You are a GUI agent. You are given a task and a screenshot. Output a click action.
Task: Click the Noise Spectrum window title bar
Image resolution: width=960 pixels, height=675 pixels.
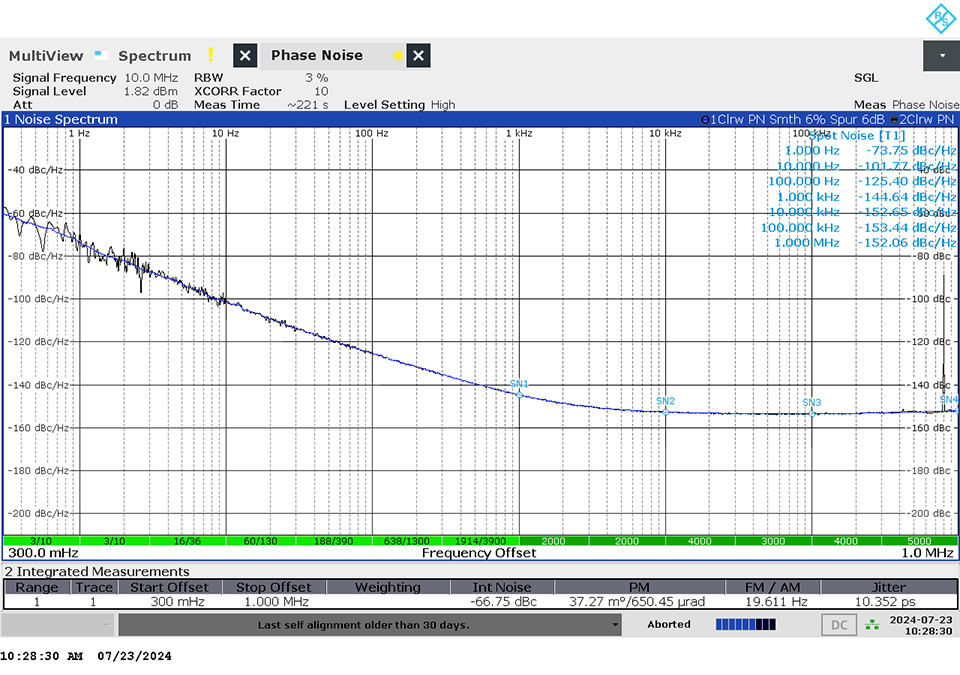[300, 119]
